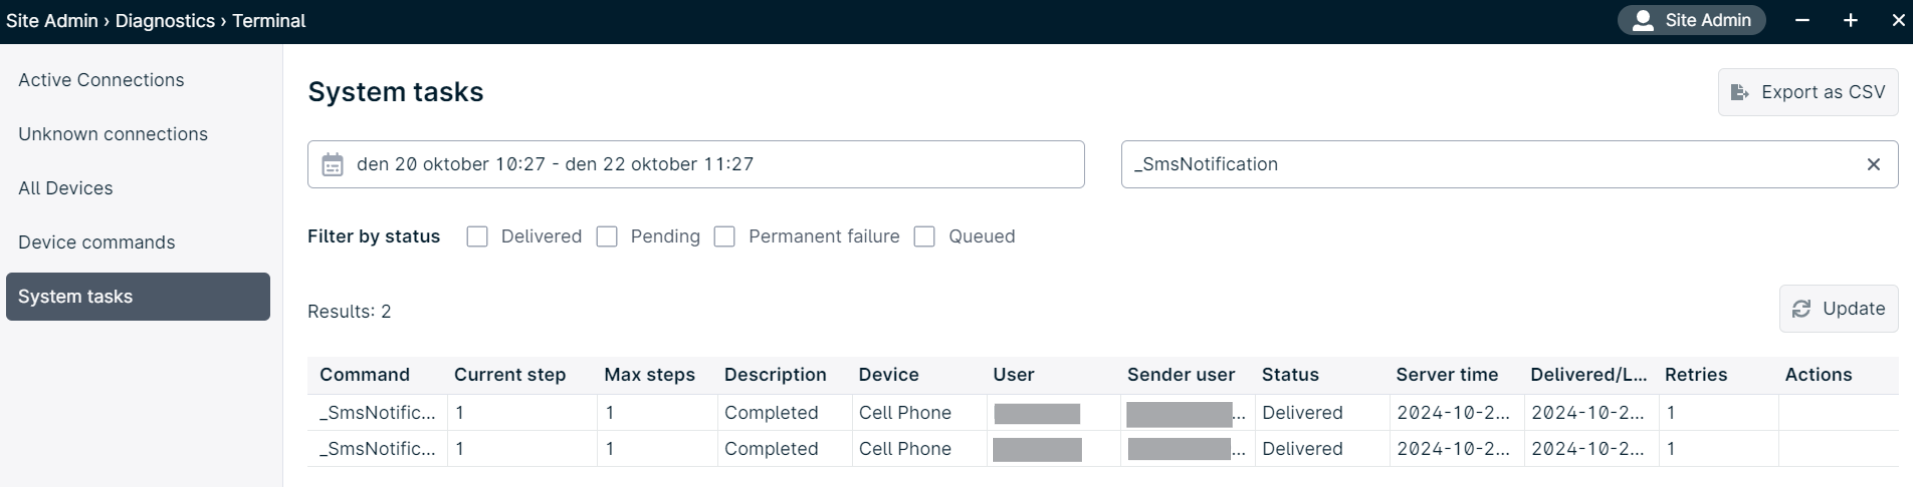Click the plus icon in title bar
This screenshot has width=1913, height=487.
point(1850,20)
